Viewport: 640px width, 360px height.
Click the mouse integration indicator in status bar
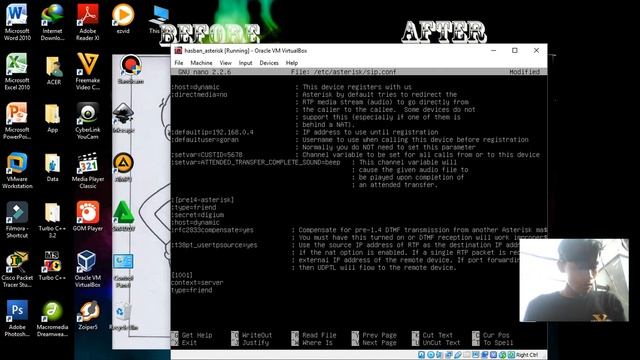point(502,355)
